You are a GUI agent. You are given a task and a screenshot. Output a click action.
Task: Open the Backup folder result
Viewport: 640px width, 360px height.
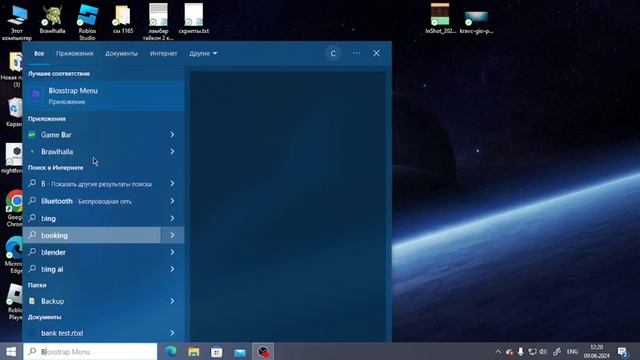pos(92,301)
